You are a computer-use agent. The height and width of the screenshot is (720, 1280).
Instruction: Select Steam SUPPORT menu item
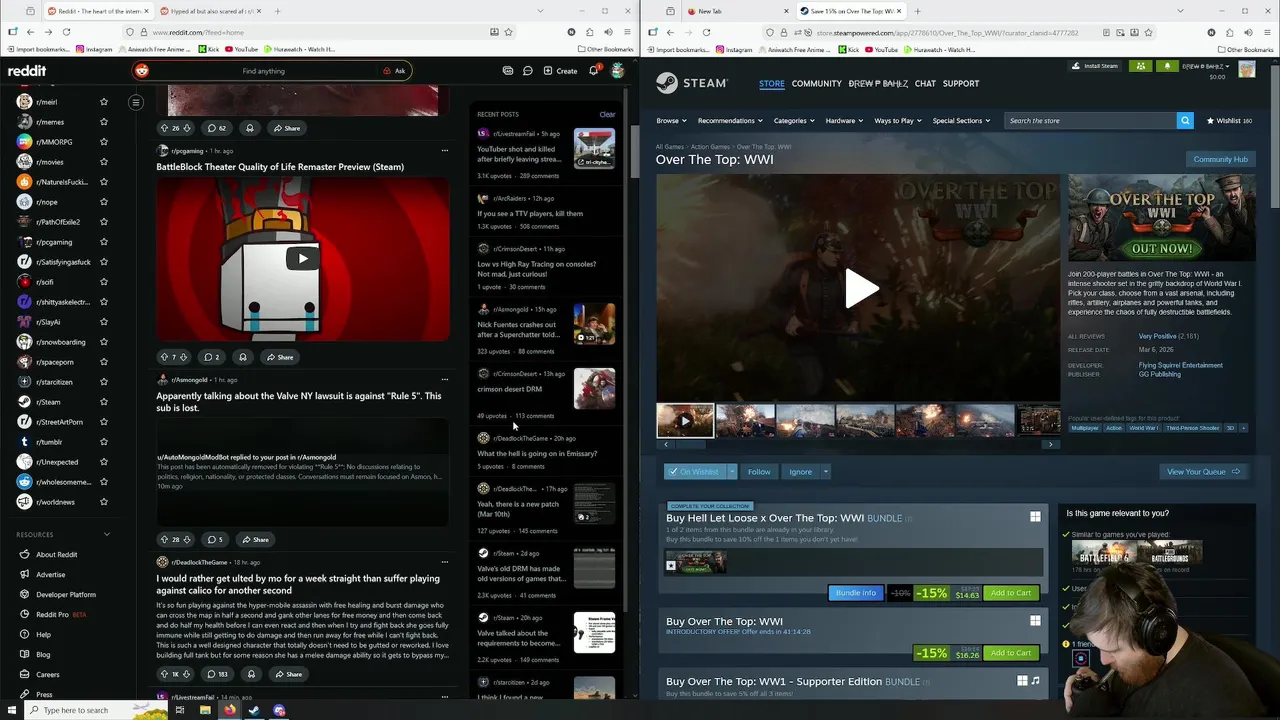pos(961,84)
